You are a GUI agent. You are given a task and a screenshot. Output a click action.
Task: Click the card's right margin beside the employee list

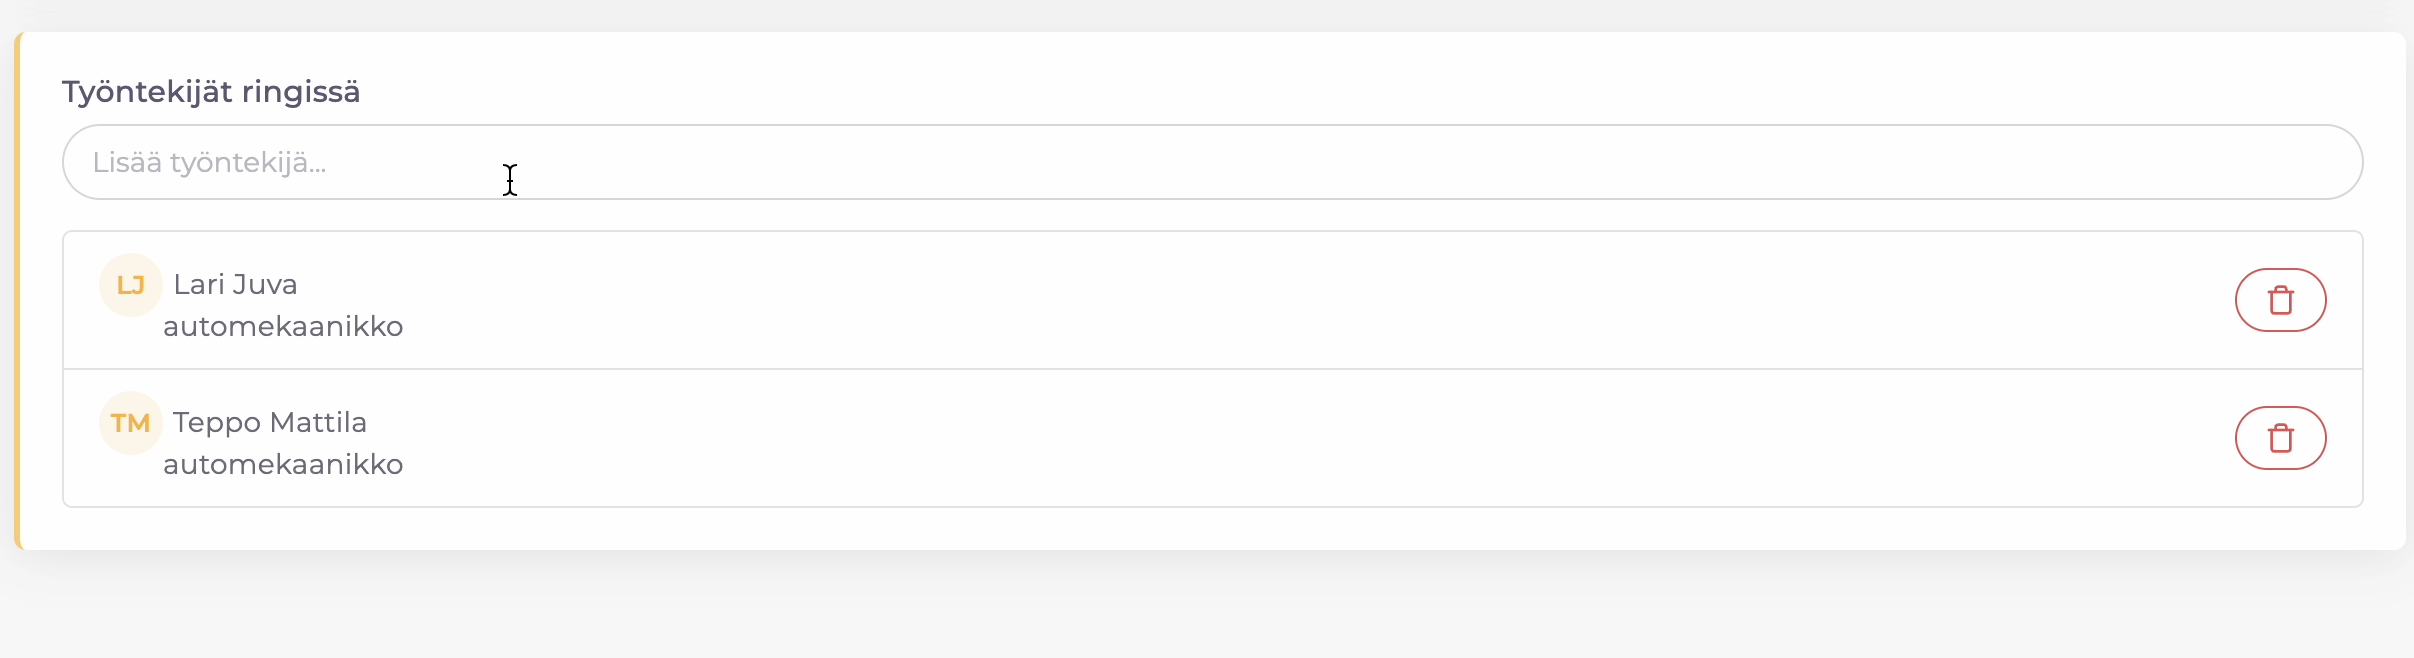[x=2384, y=370]
